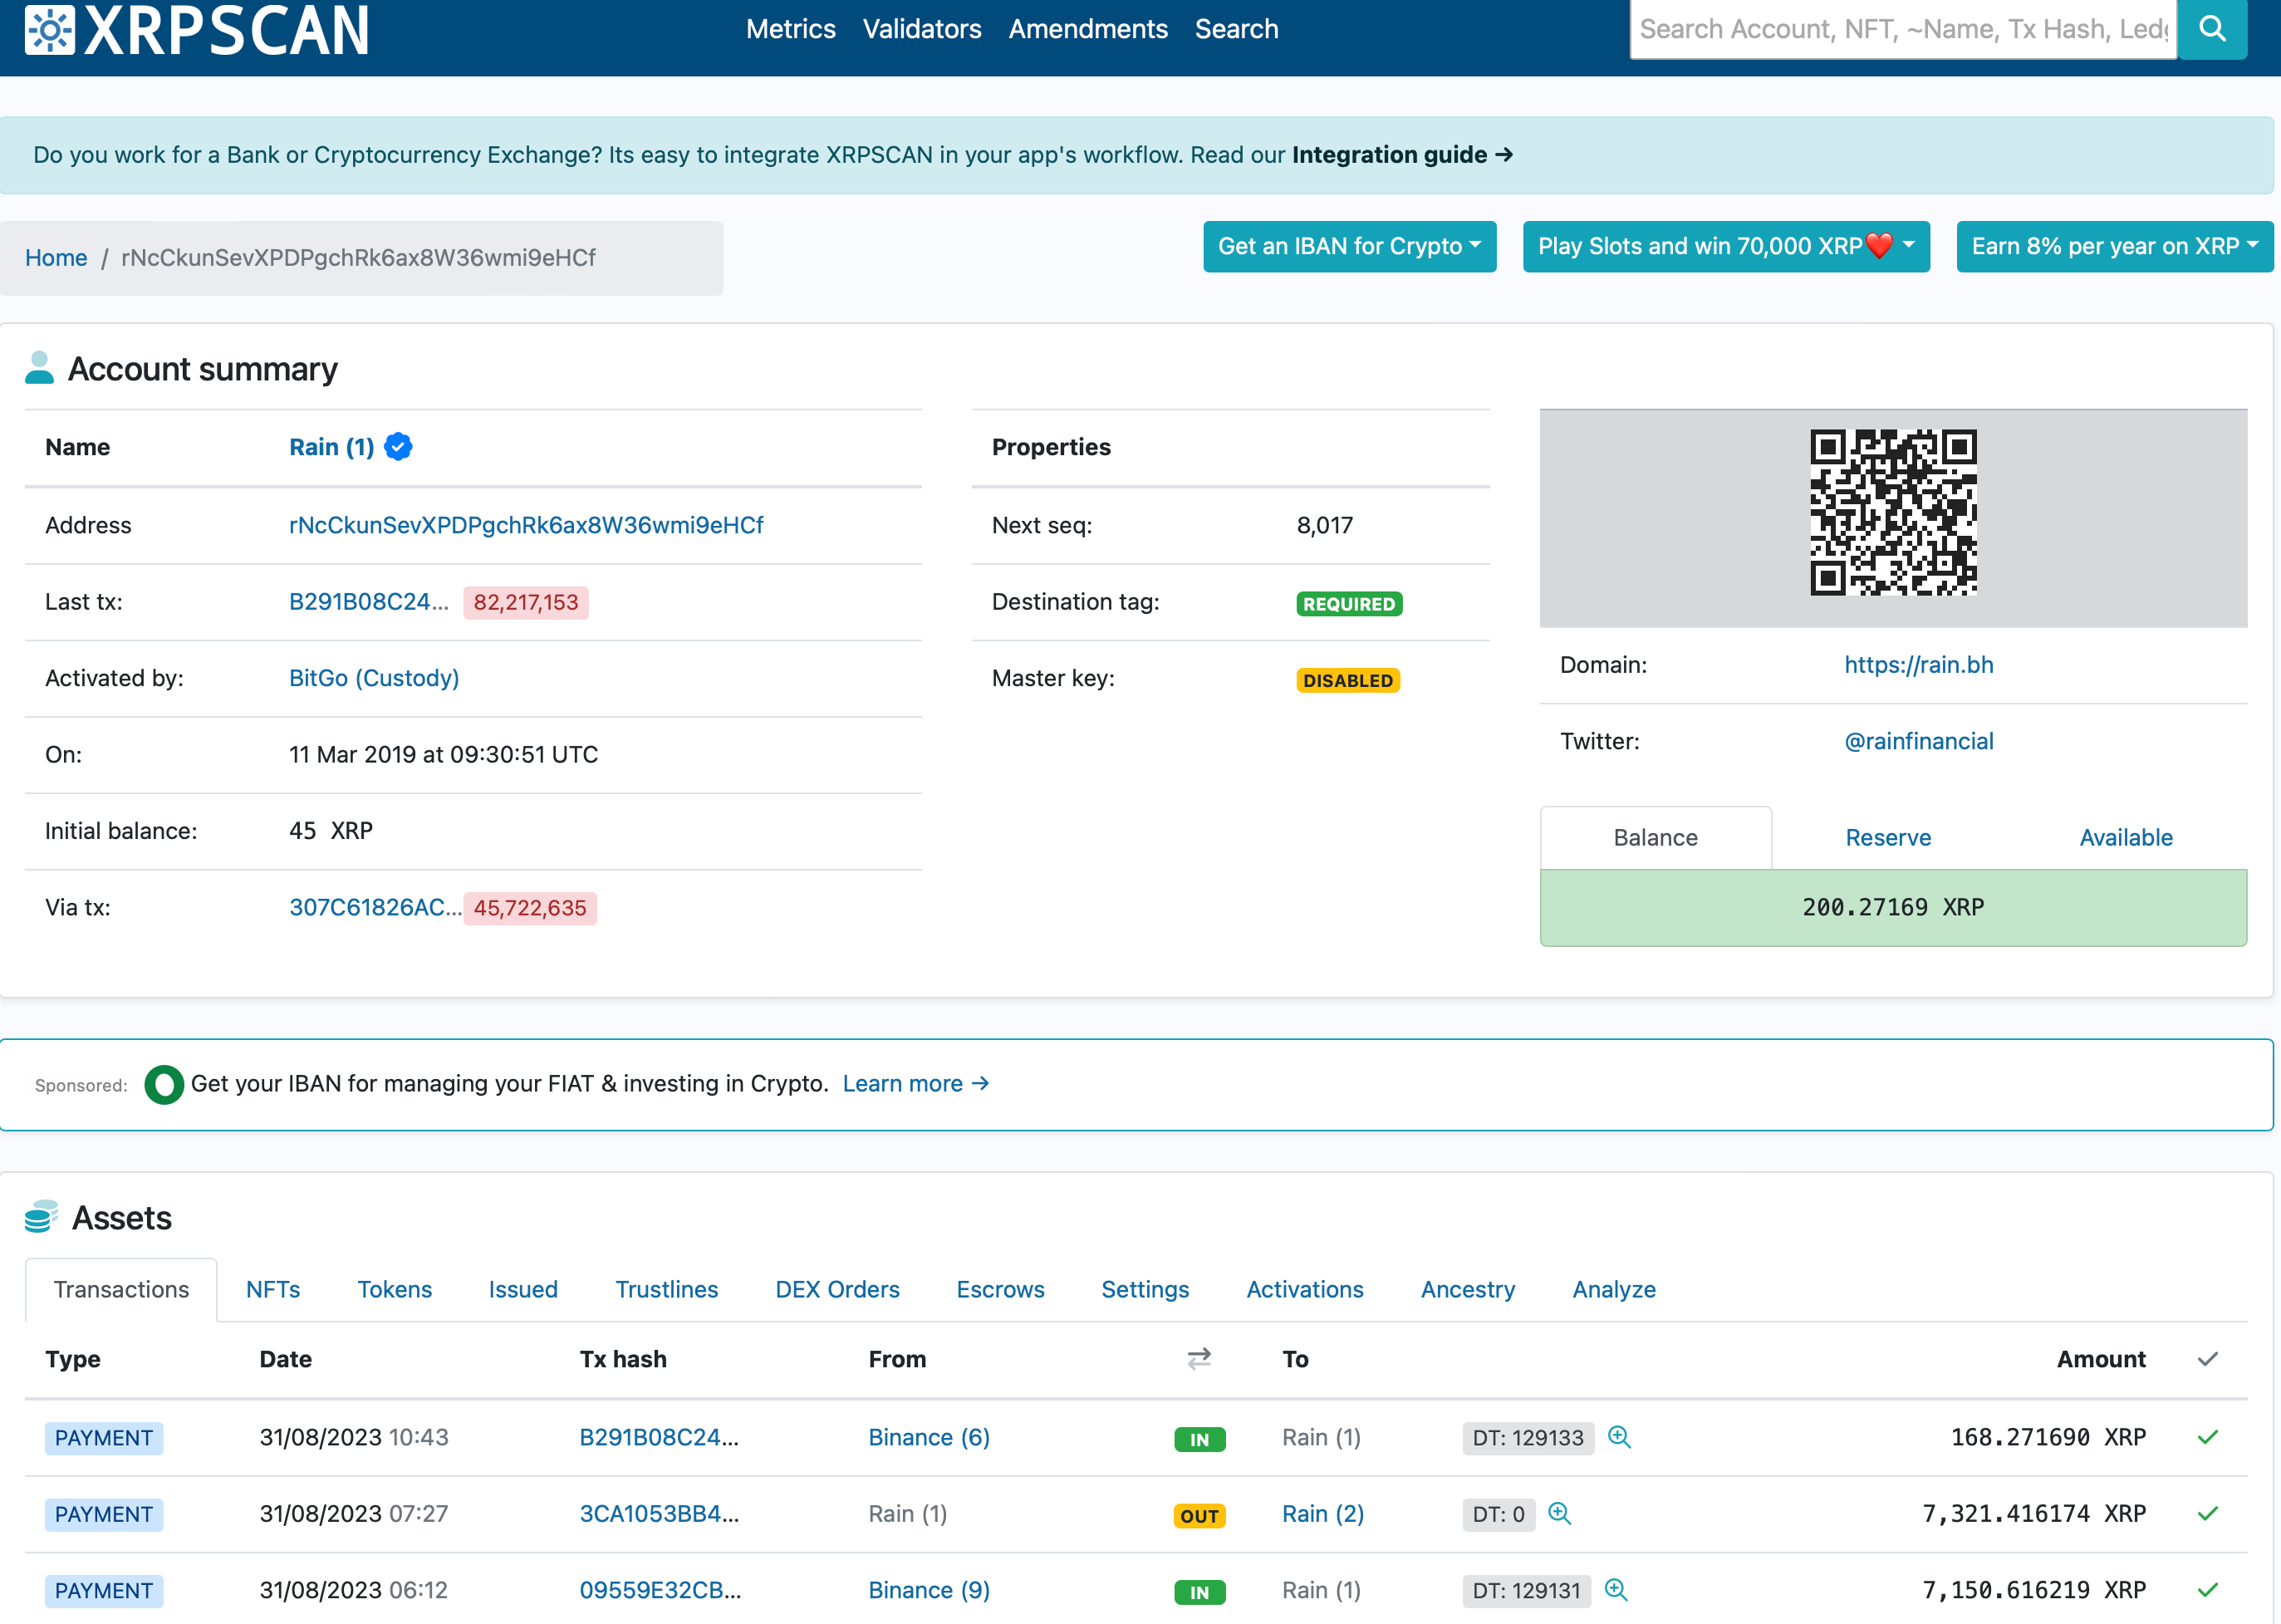The width and height of the screenshot is (2281, 1624).
Task: Click the search account input field
Action: [x=1903, y=29]
